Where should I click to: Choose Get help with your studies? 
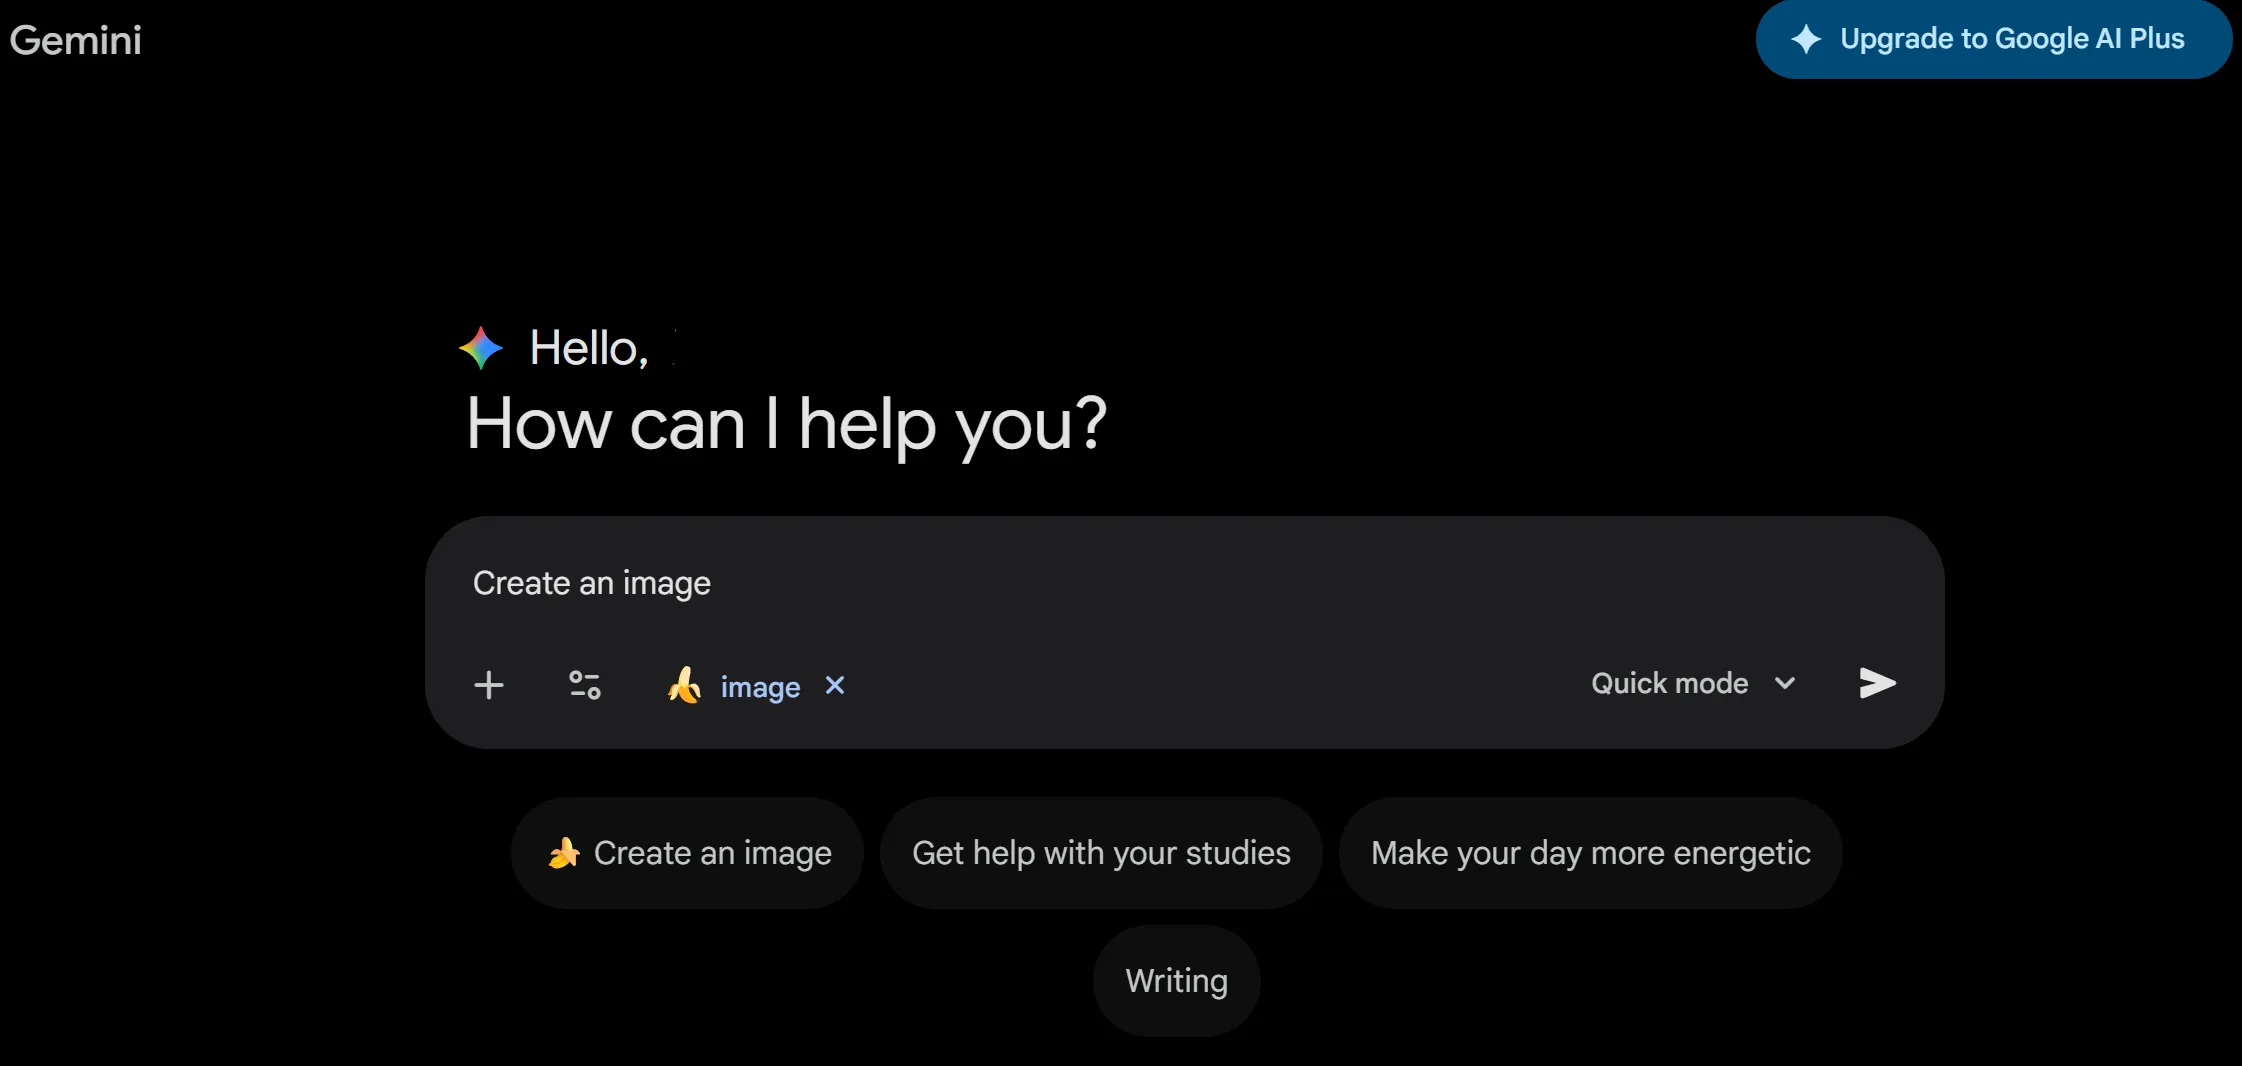click(x=1100, y=852)
